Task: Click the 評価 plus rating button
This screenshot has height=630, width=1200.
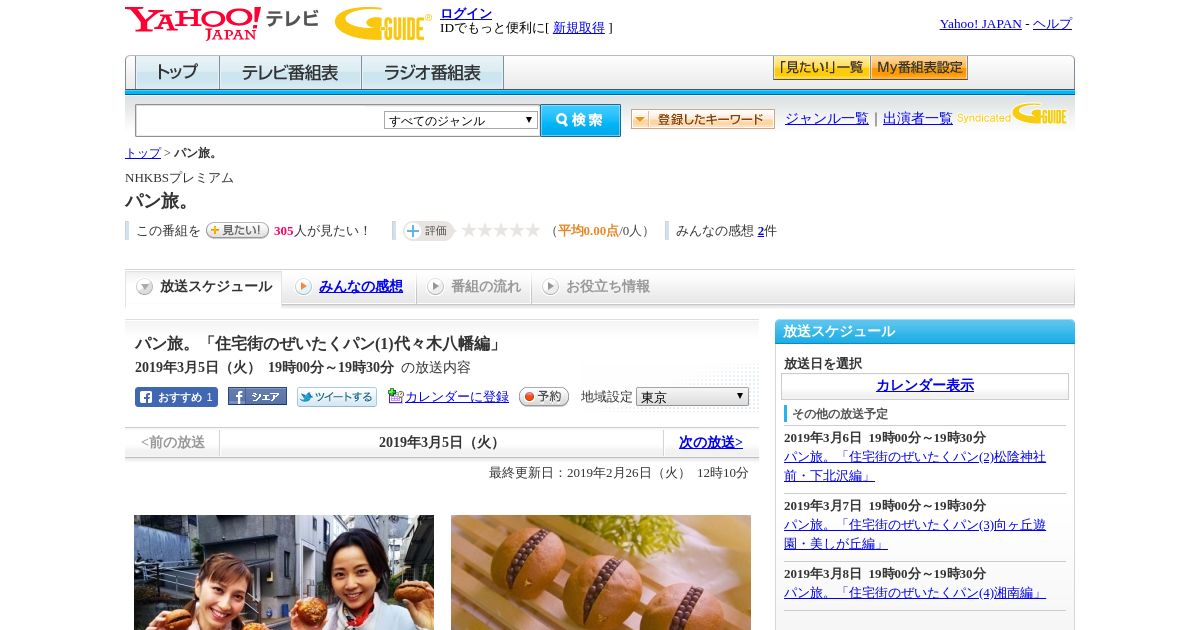Action: (428, 231)
